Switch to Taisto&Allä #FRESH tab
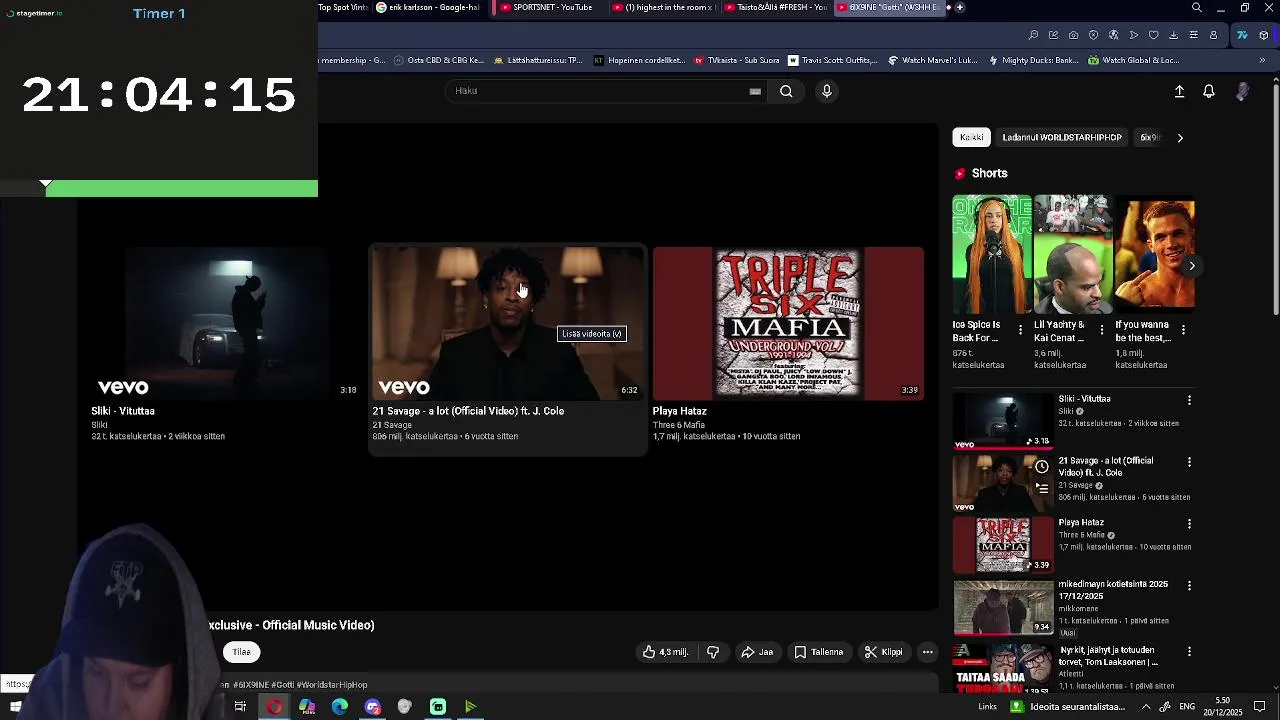The width and height of the screenshot is (1280, 720). coord(776,7)
